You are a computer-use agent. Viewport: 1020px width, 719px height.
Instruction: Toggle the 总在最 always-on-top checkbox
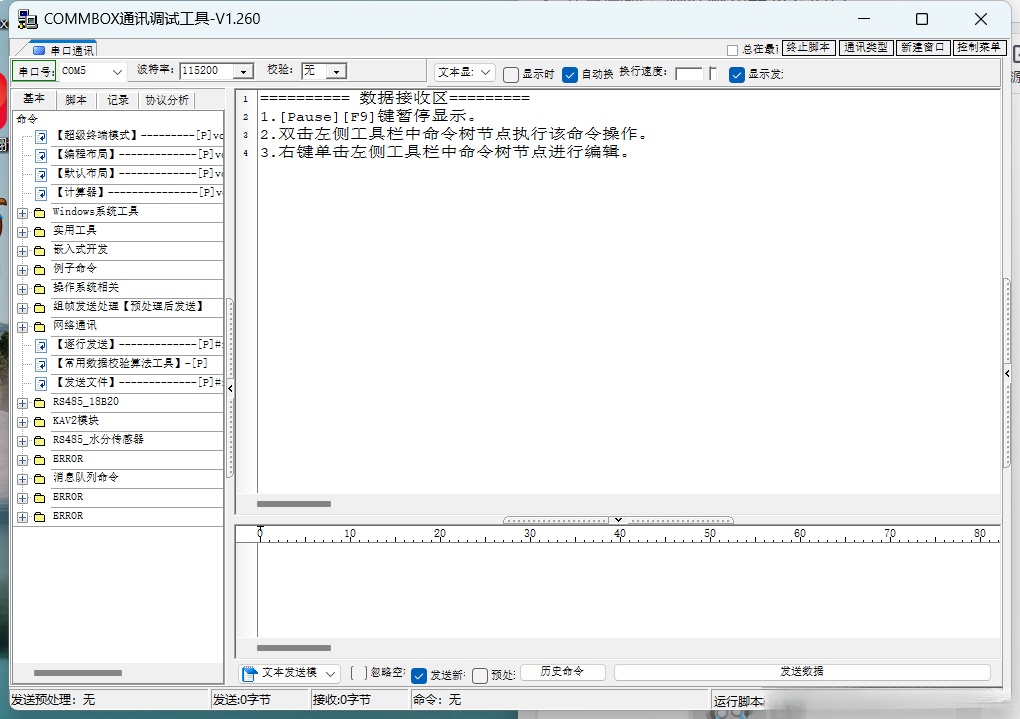(x=732, y=50)
